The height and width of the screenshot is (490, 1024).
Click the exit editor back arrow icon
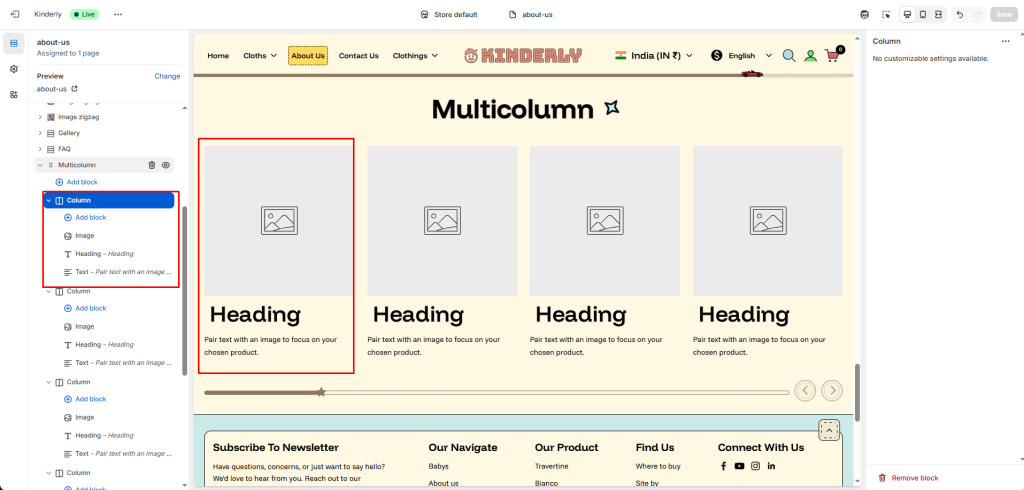click(13, 15)
